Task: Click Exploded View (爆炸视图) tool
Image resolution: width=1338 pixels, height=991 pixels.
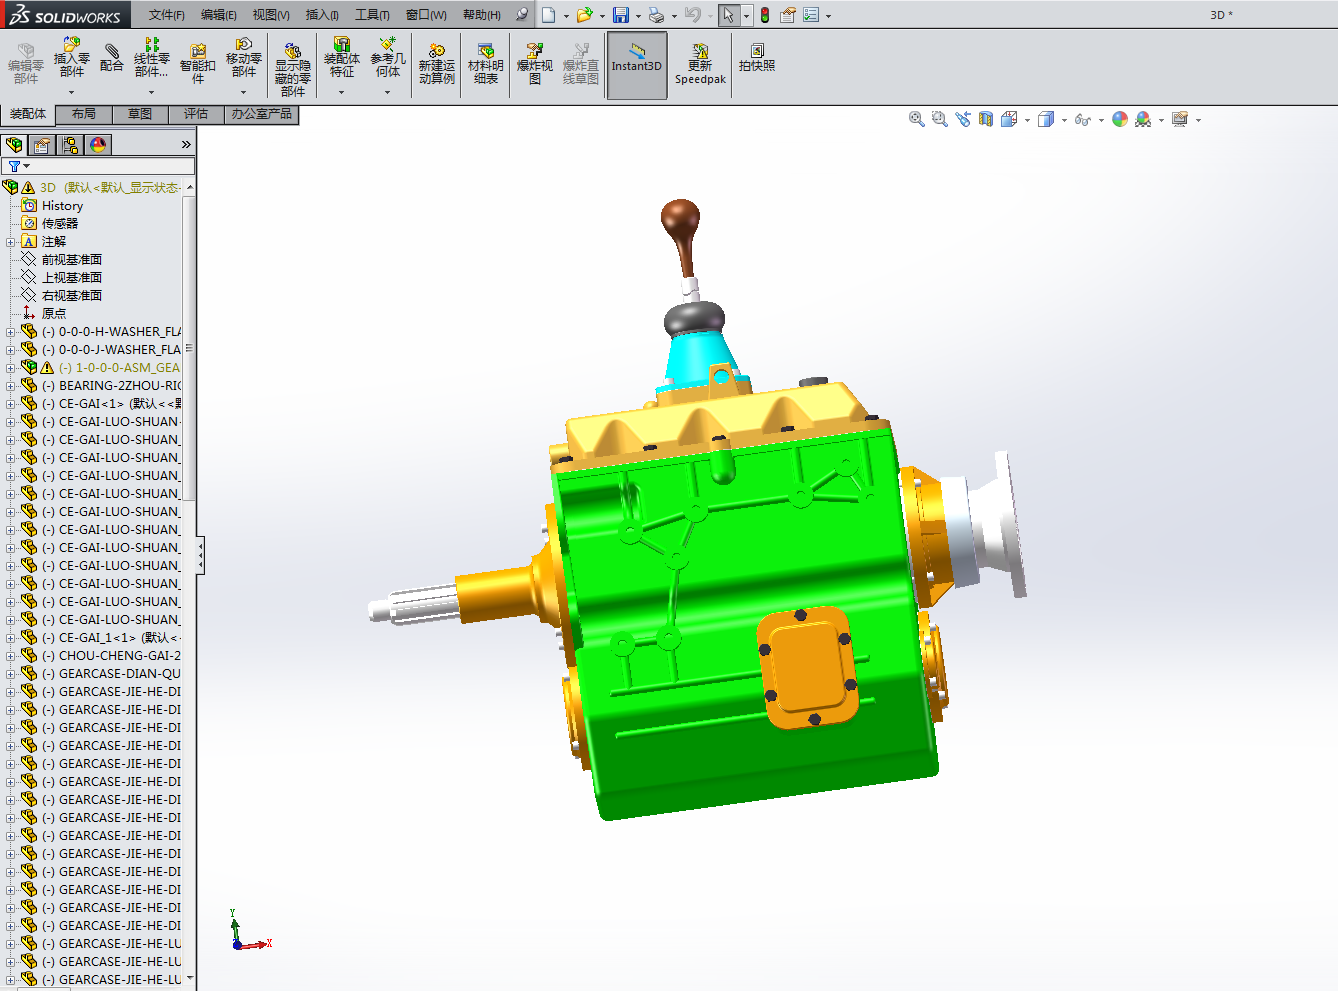Action: tap(534, 64)
